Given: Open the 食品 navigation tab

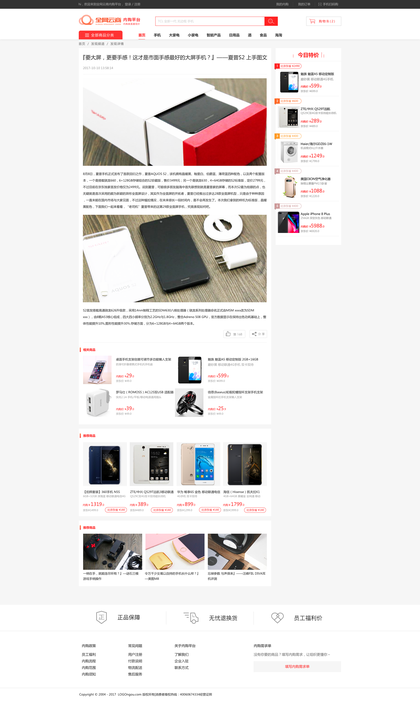Looking at the screenshot, I should pyautogui.click(x=263, y=35).
